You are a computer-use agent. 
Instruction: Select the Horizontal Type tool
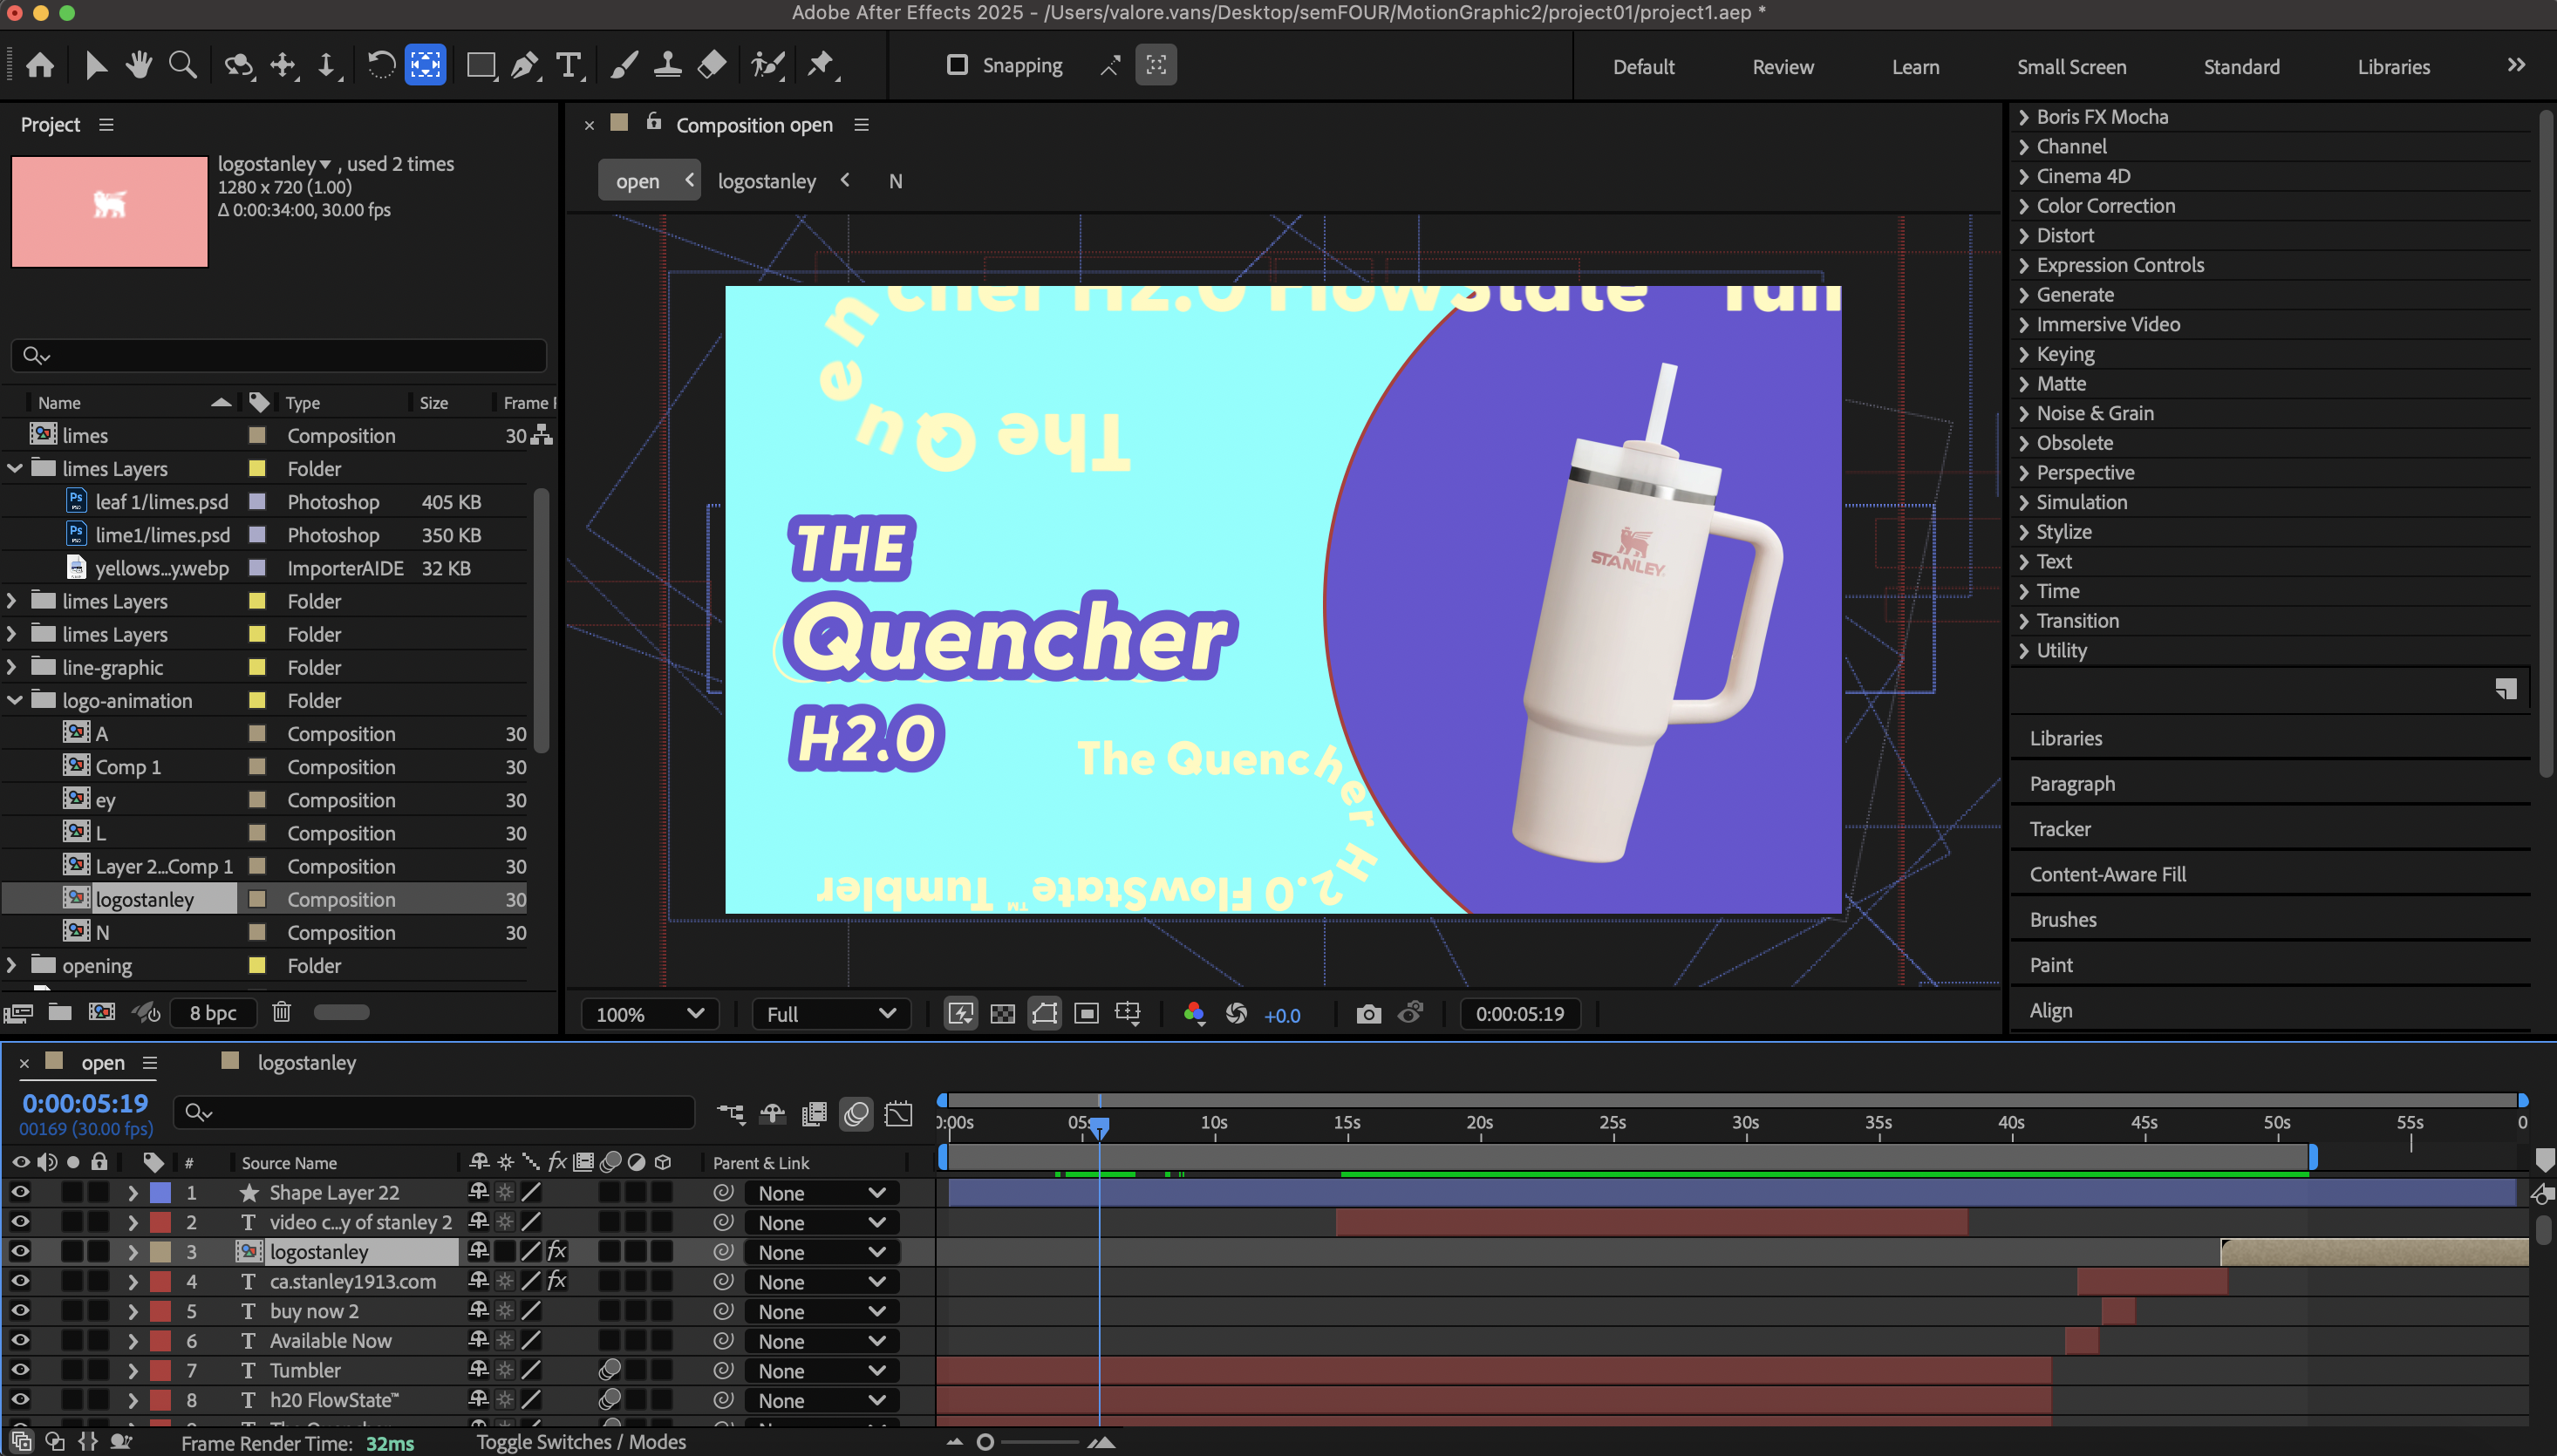(x=568, y=66)
